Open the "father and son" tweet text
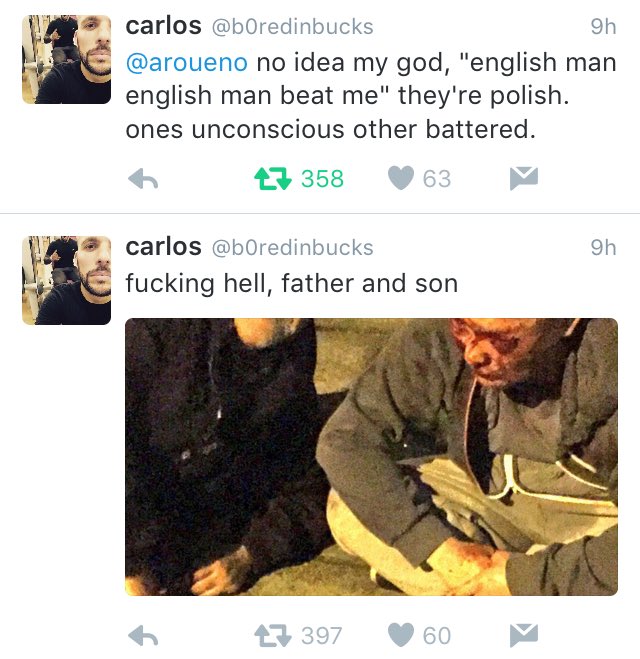Screen dimensions: 640x659 [291, 284]
